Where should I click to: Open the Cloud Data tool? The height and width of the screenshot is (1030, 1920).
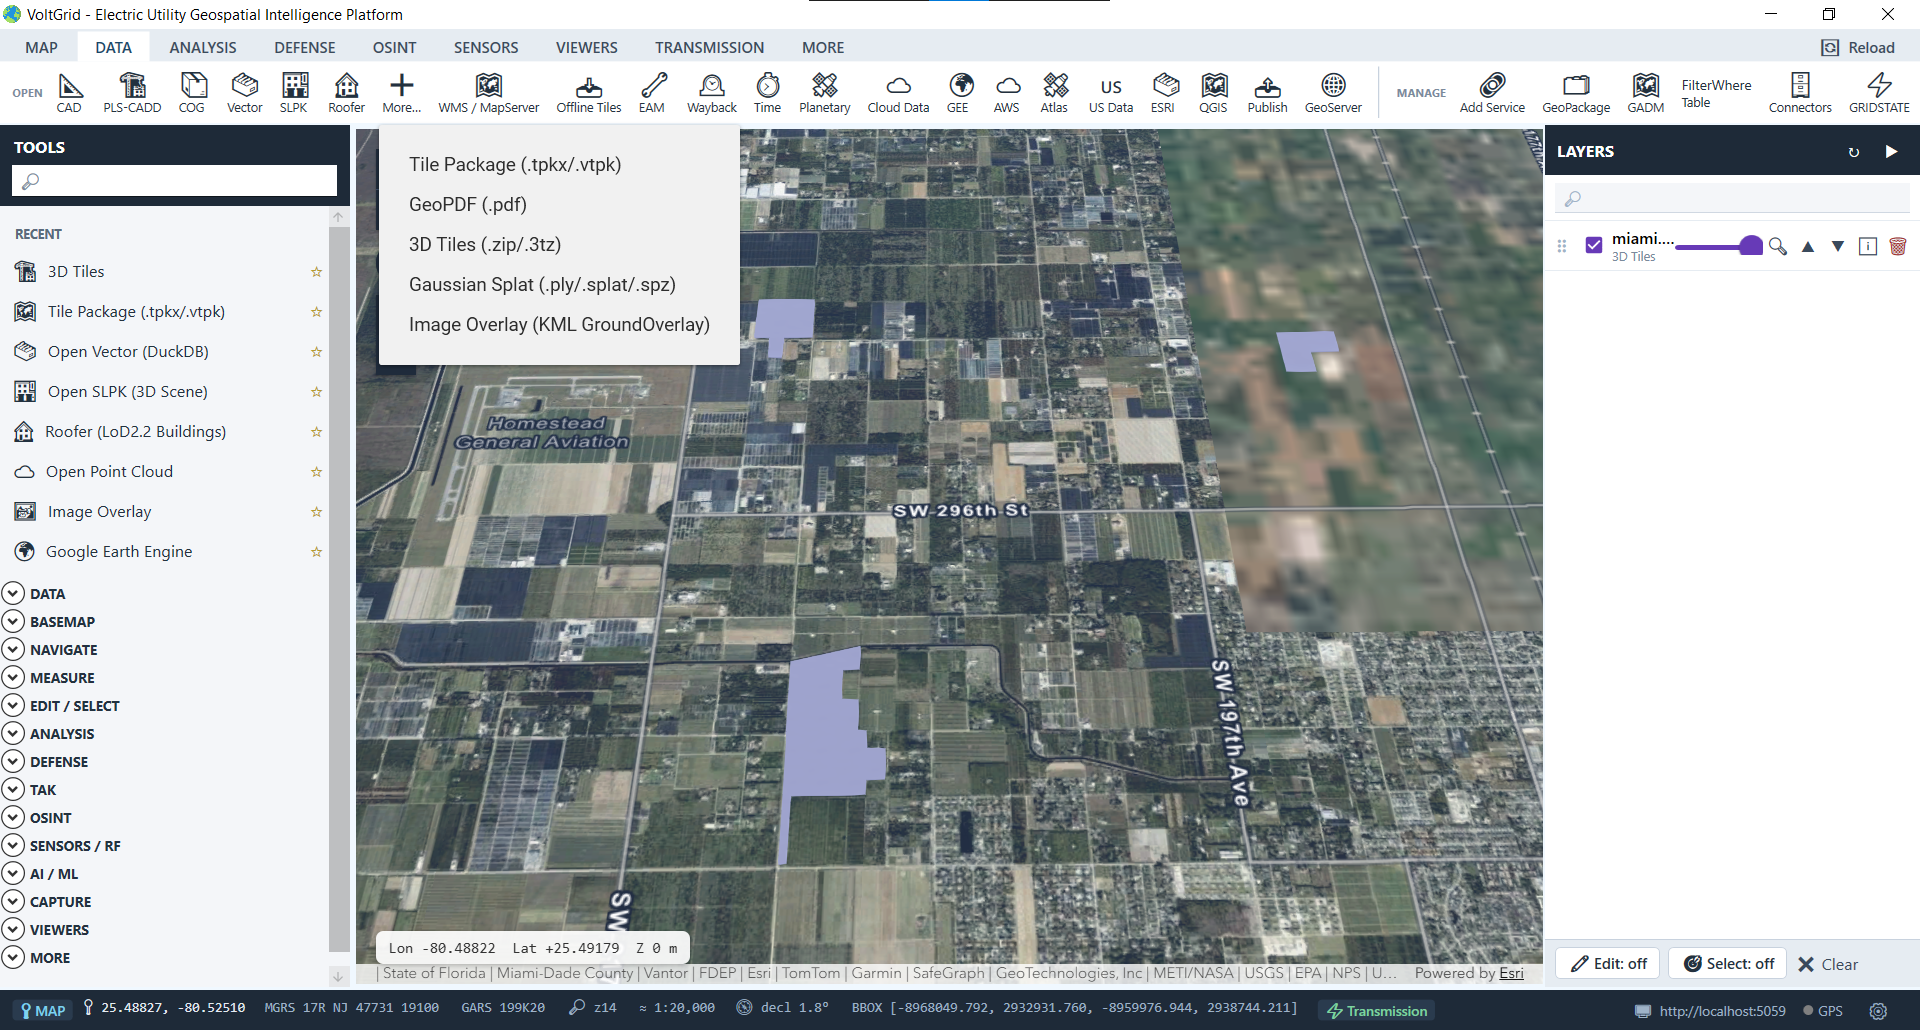tap(898, 93)
